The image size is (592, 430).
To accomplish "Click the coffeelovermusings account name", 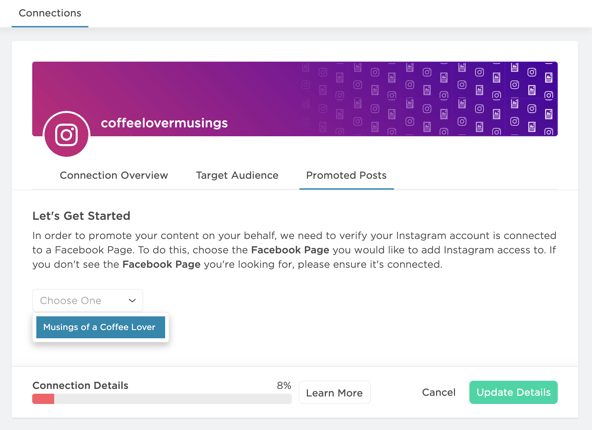I will click(x=164, y=123).
